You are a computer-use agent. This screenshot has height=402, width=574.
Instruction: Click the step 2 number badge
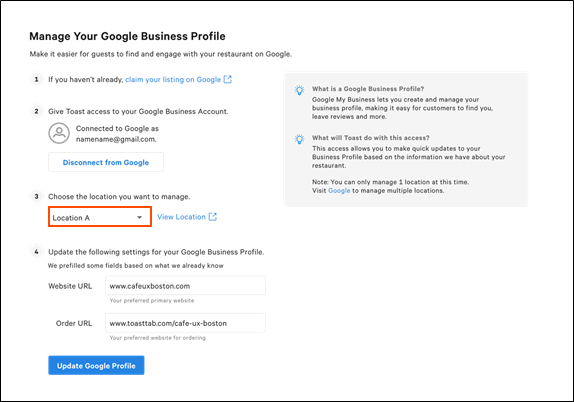click(x=36, y=111)
